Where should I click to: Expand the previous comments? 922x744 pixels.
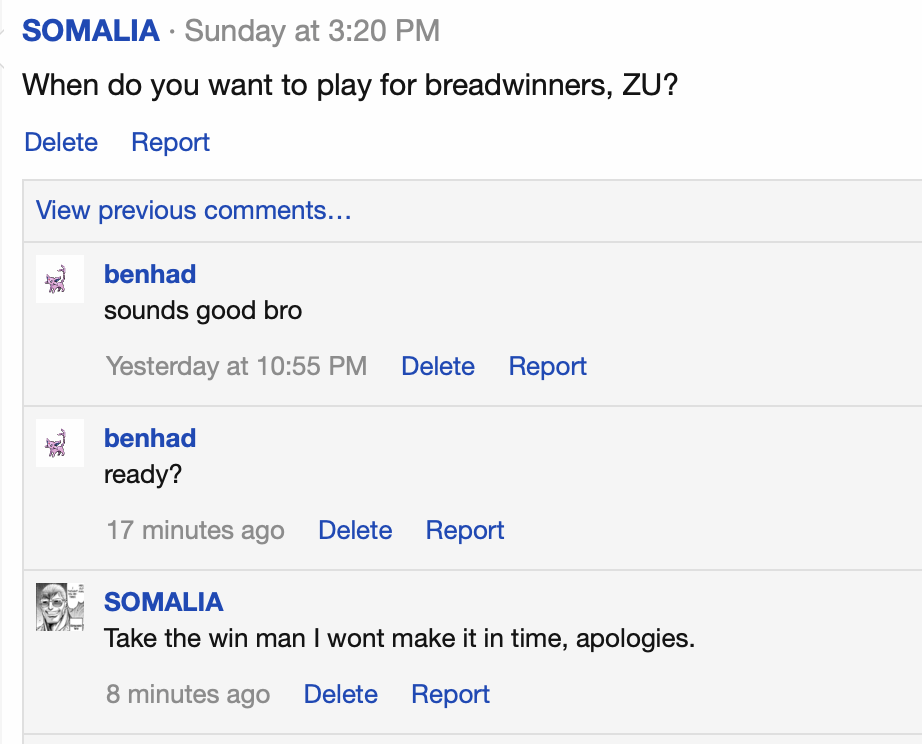click(x=192, y=210)
